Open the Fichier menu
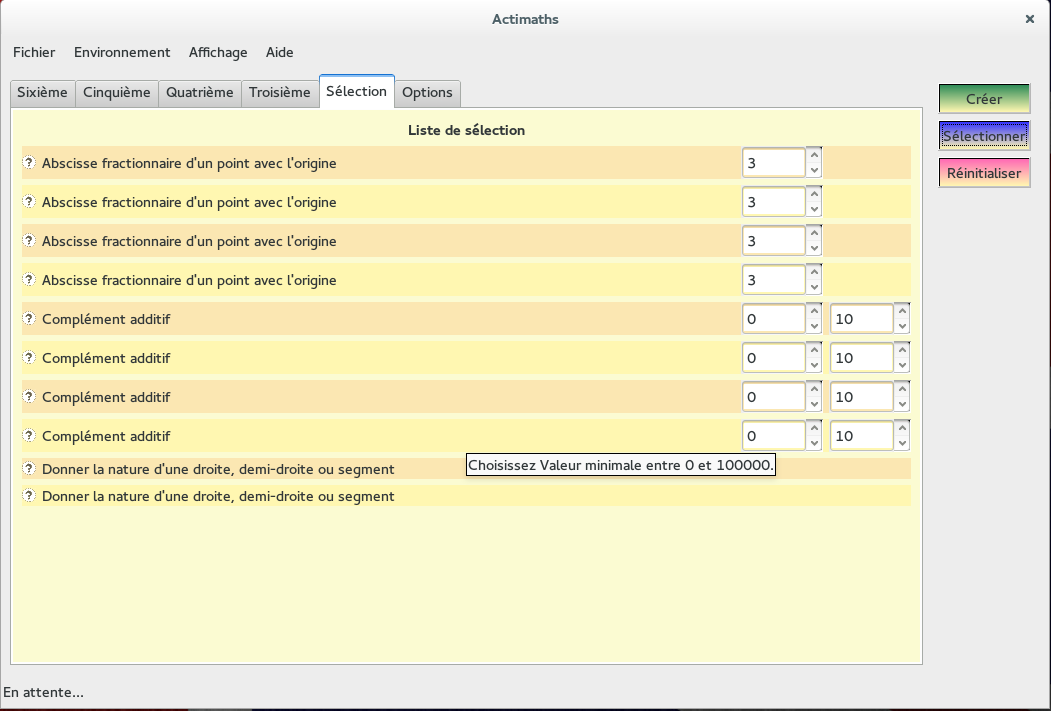This screenshot has width=1051, height=711. pos(34,52)
